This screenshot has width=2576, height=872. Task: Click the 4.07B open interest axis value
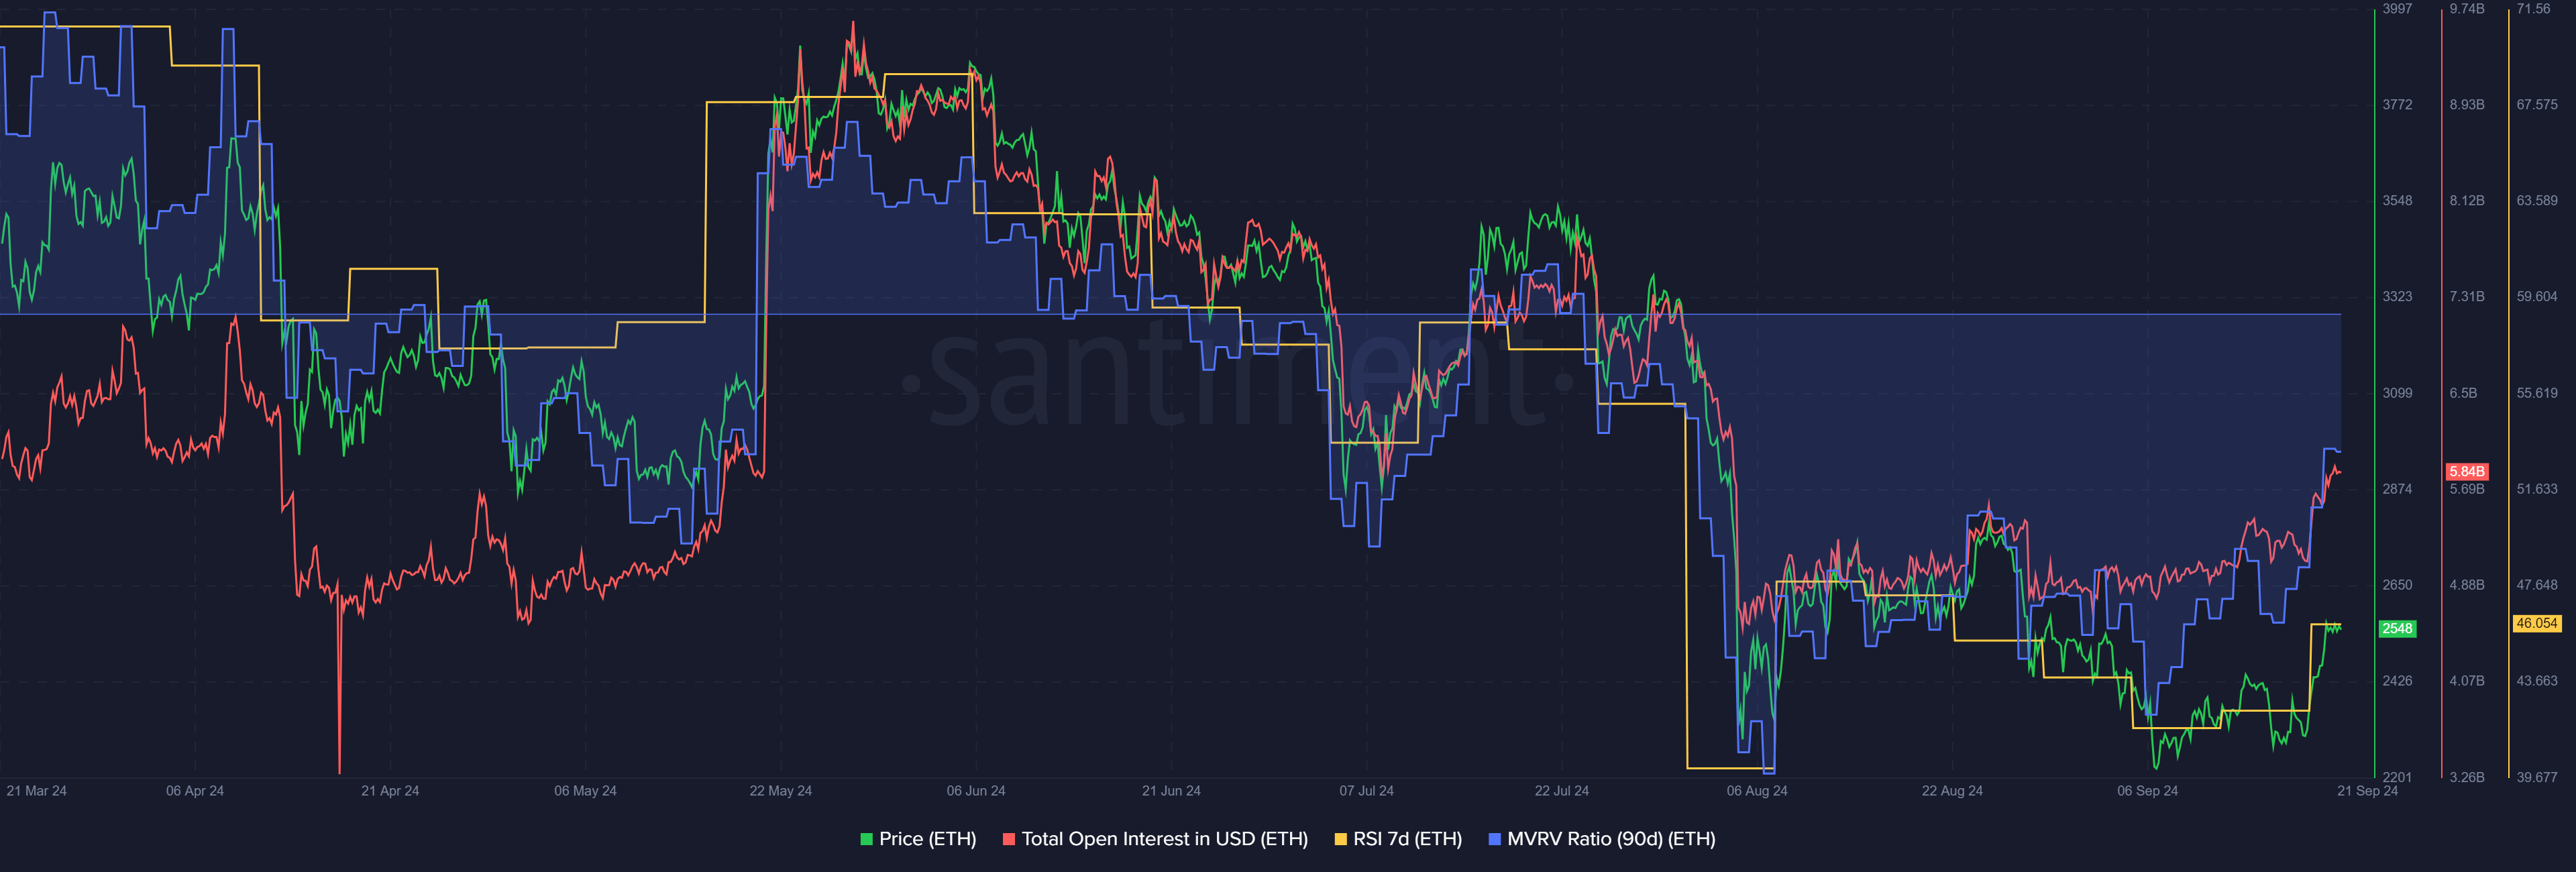click(x=2467, y=681)
